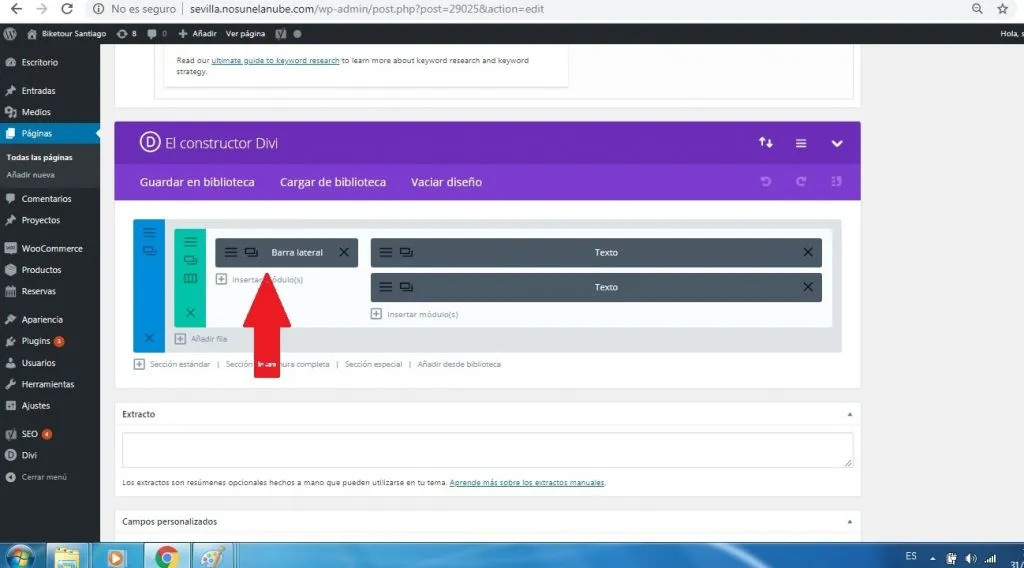Click Vaciar diseño button
The image size is (1024, 568).
pyautogui.click(x=446, y=182)
